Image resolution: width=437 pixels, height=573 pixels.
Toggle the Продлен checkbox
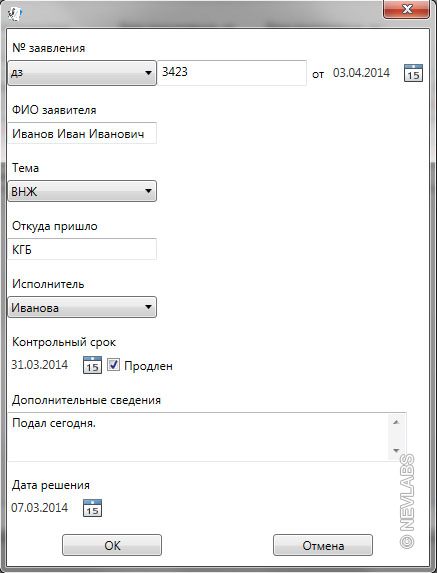click(113, 365)
